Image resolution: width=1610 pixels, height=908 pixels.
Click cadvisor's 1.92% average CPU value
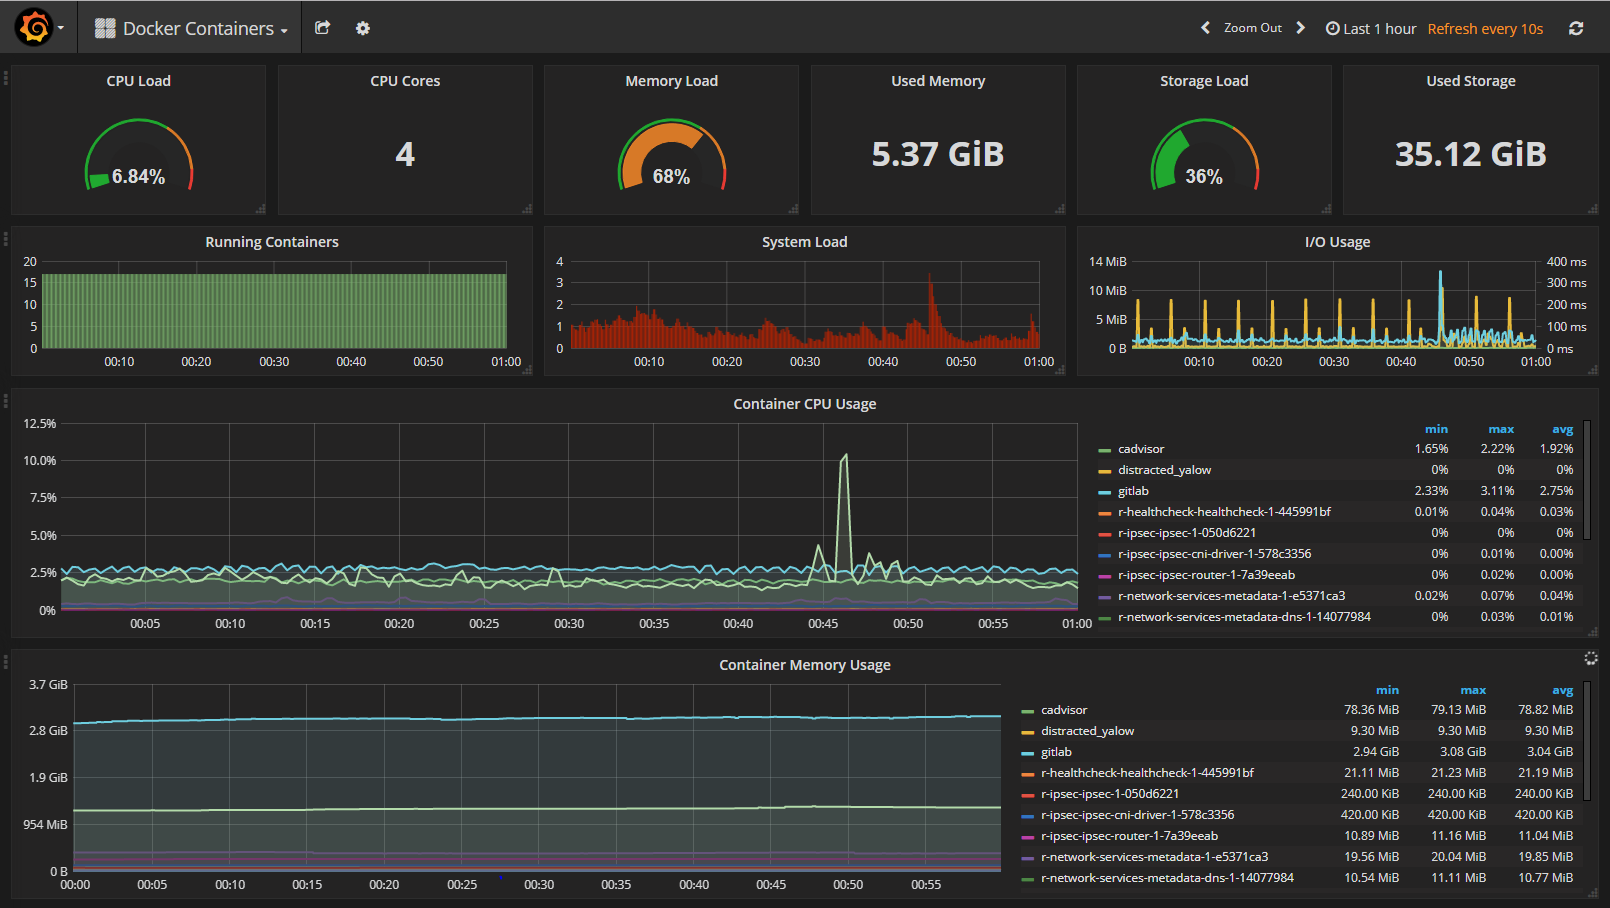(1556, 449)
